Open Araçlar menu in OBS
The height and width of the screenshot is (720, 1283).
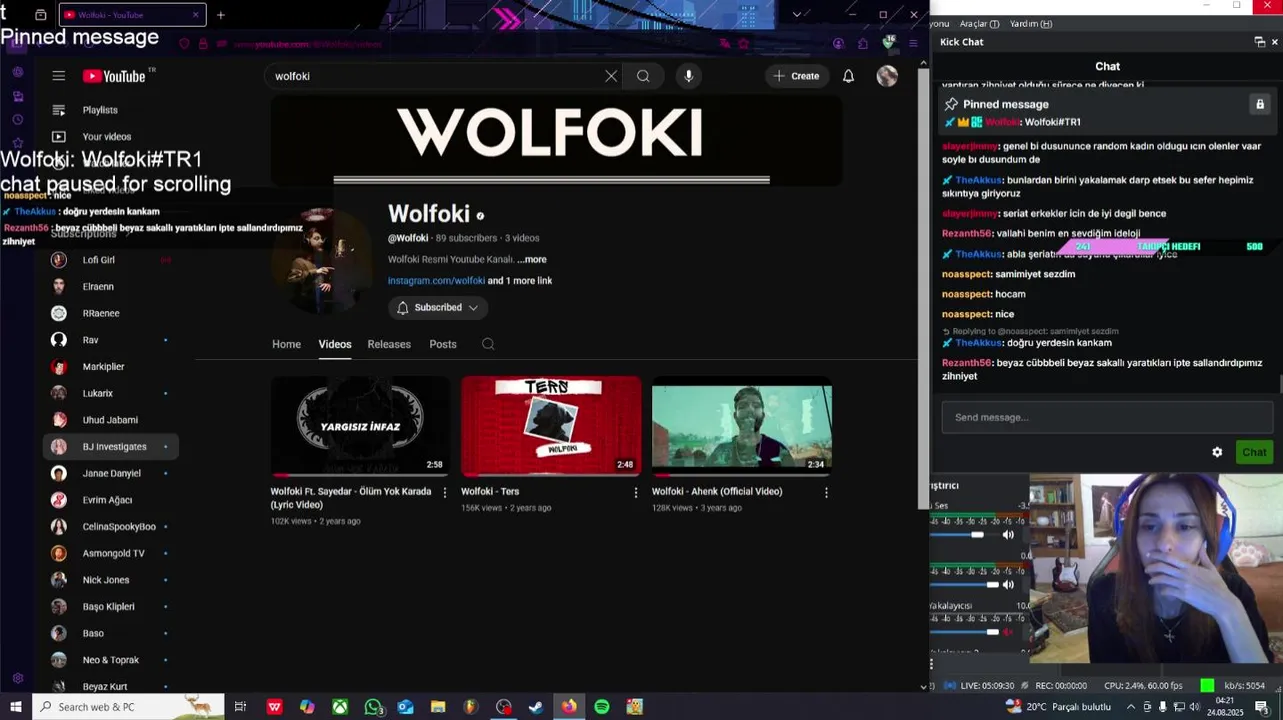coord(979,24)
